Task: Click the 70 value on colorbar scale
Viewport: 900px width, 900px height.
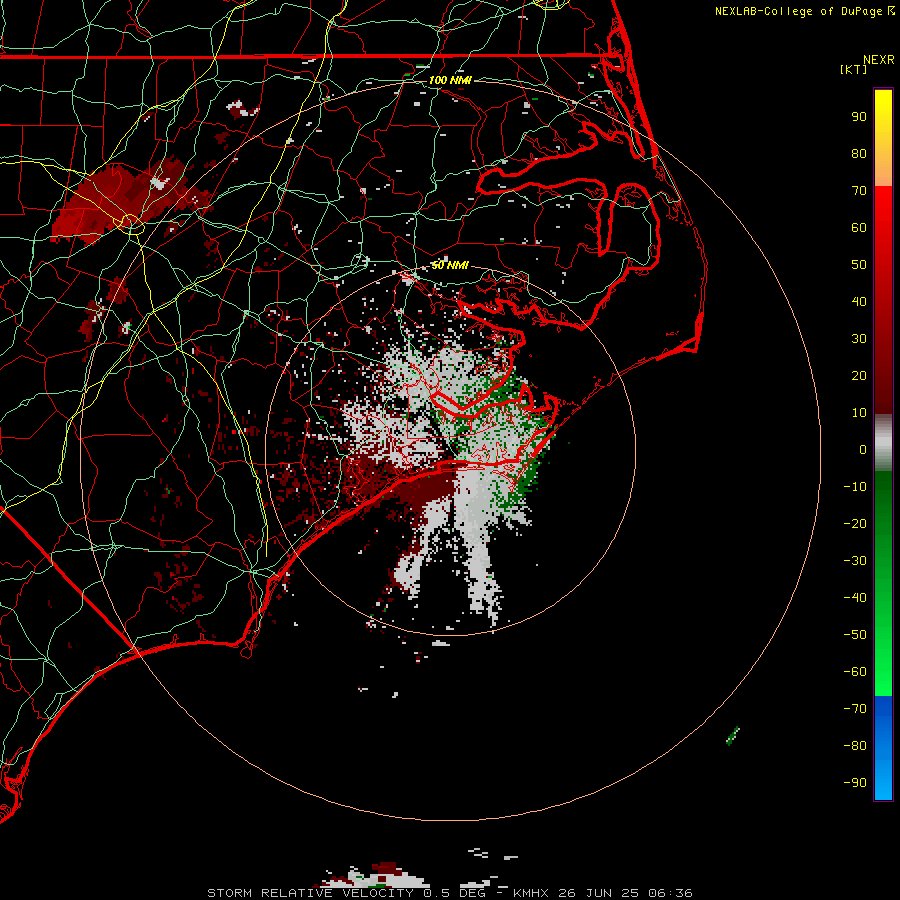Action: 859,191
